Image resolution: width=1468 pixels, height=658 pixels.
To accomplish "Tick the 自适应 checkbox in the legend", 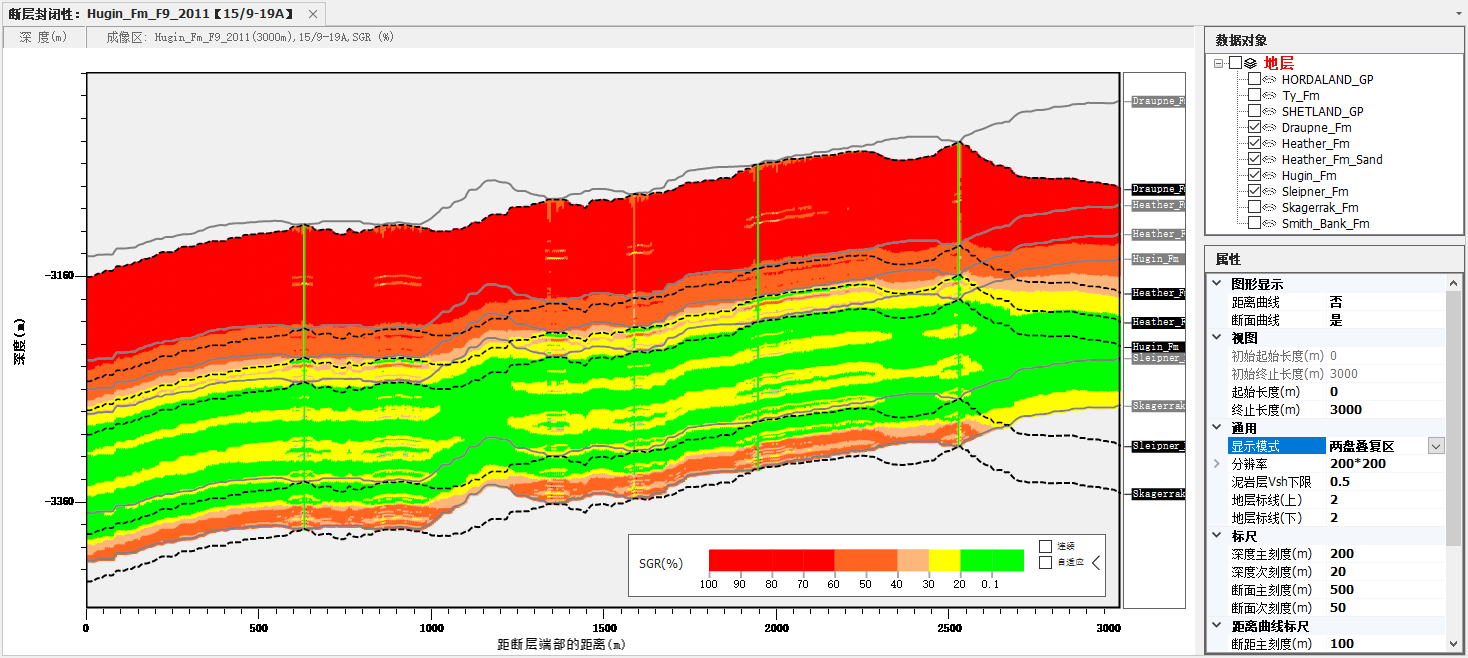I will point(1045,562).
